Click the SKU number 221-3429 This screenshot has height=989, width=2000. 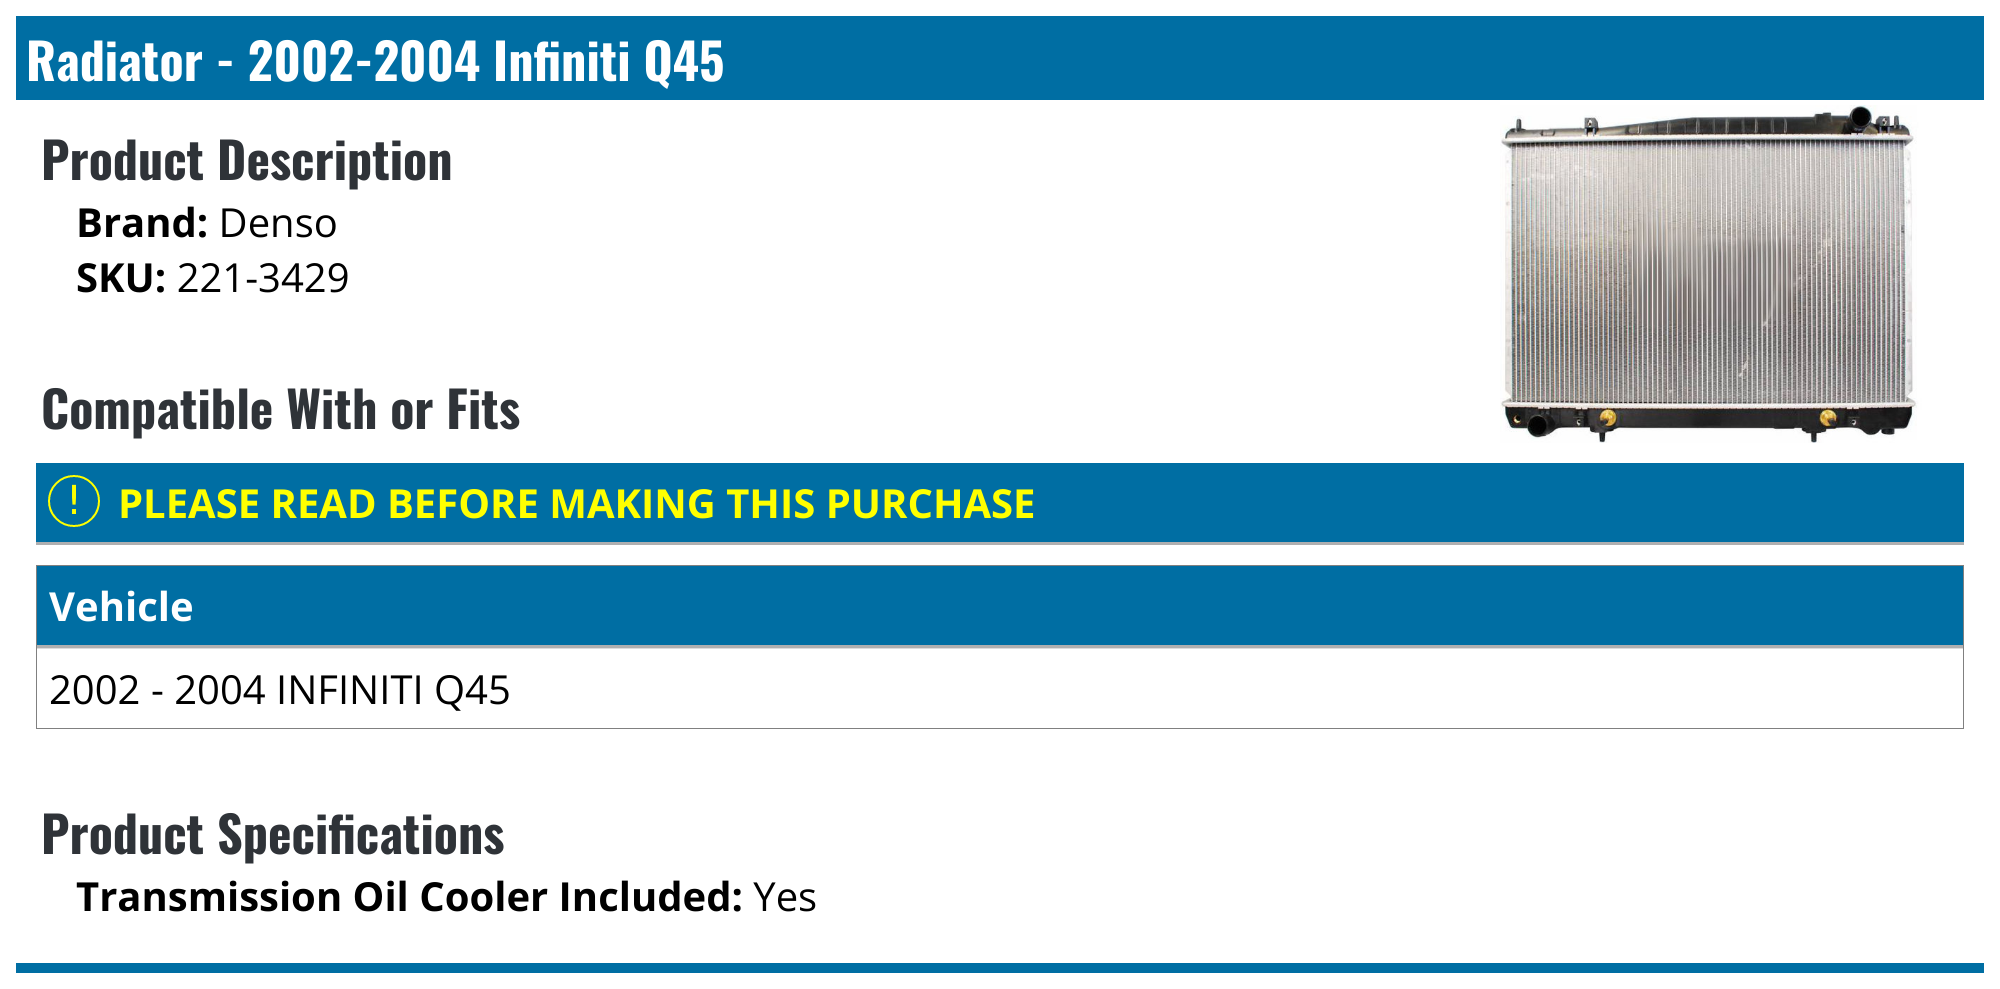263,278
